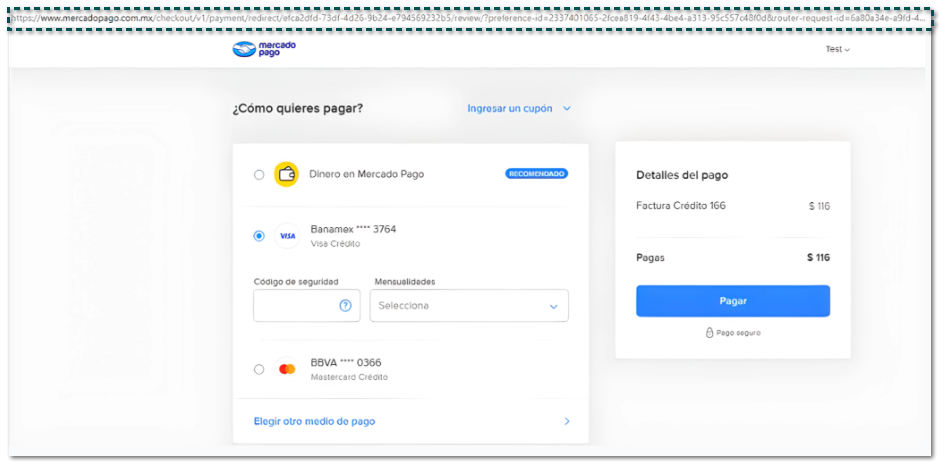This screenshot has width=945, height=465.
Task: Choose Elegir otro medio de pago link
Action: pyautogui.click(x=315, y=422)
